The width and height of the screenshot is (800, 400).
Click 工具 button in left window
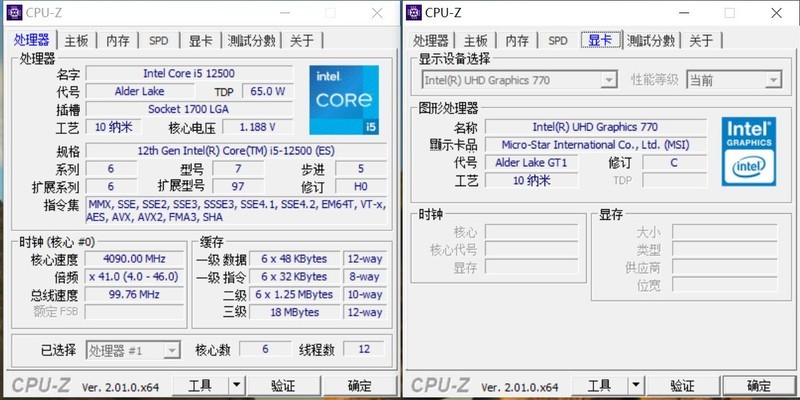(201, 386)
